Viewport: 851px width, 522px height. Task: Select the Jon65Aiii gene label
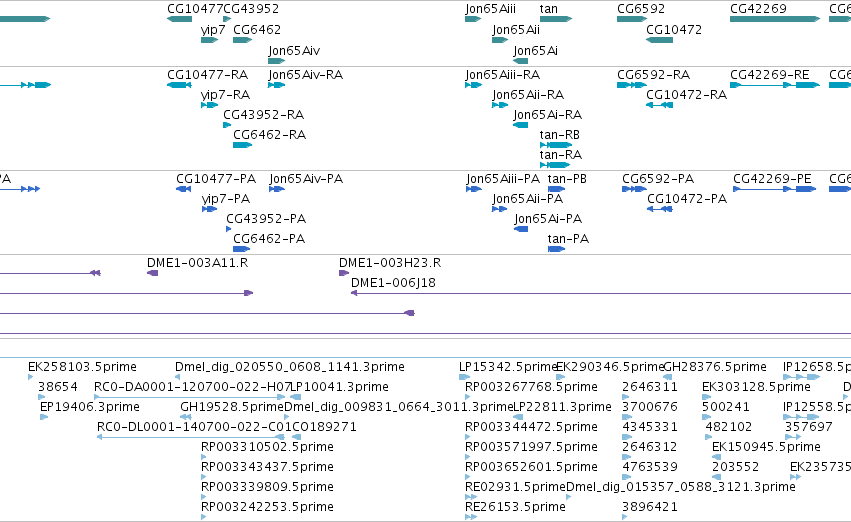pos(490,9)
